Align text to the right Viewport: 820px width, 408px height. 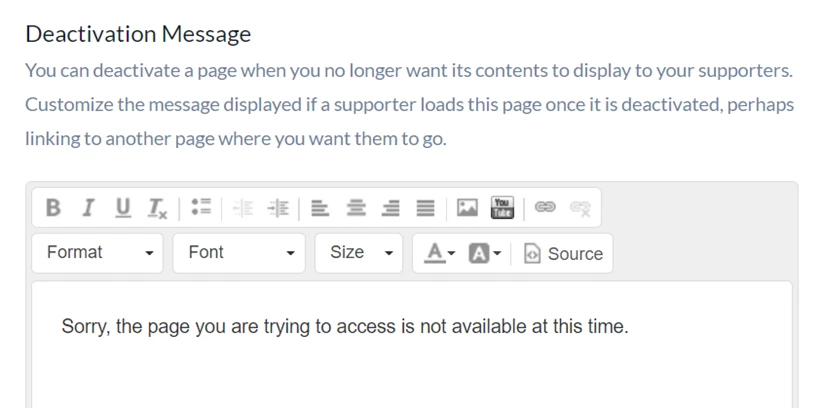[391, 208]
